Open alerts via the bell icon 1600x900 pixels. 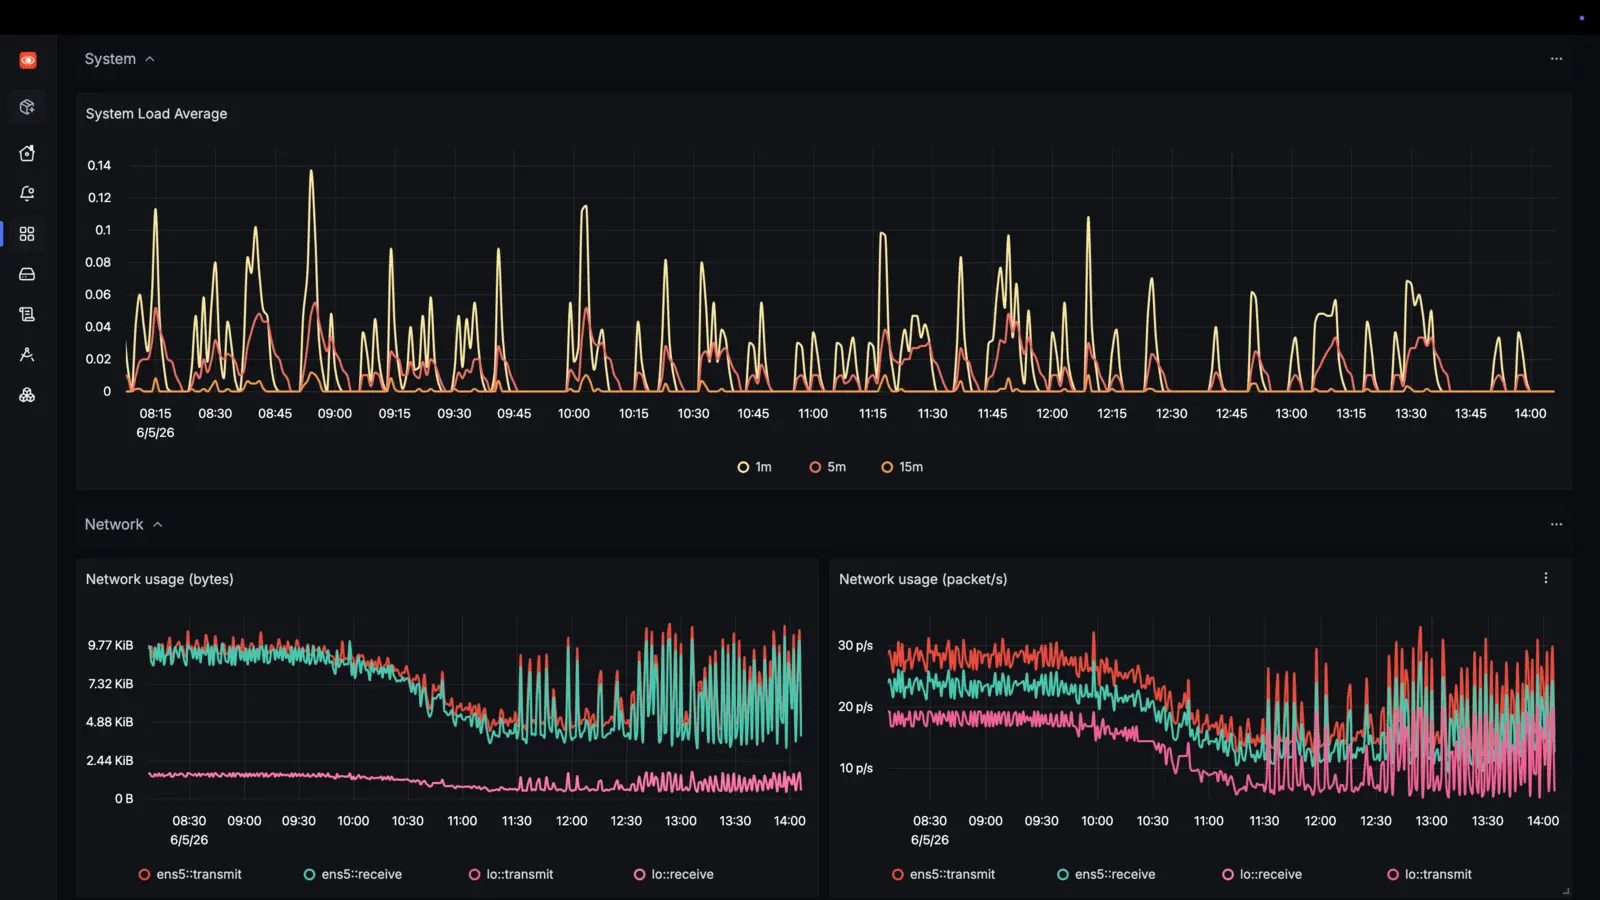point(27,193)
